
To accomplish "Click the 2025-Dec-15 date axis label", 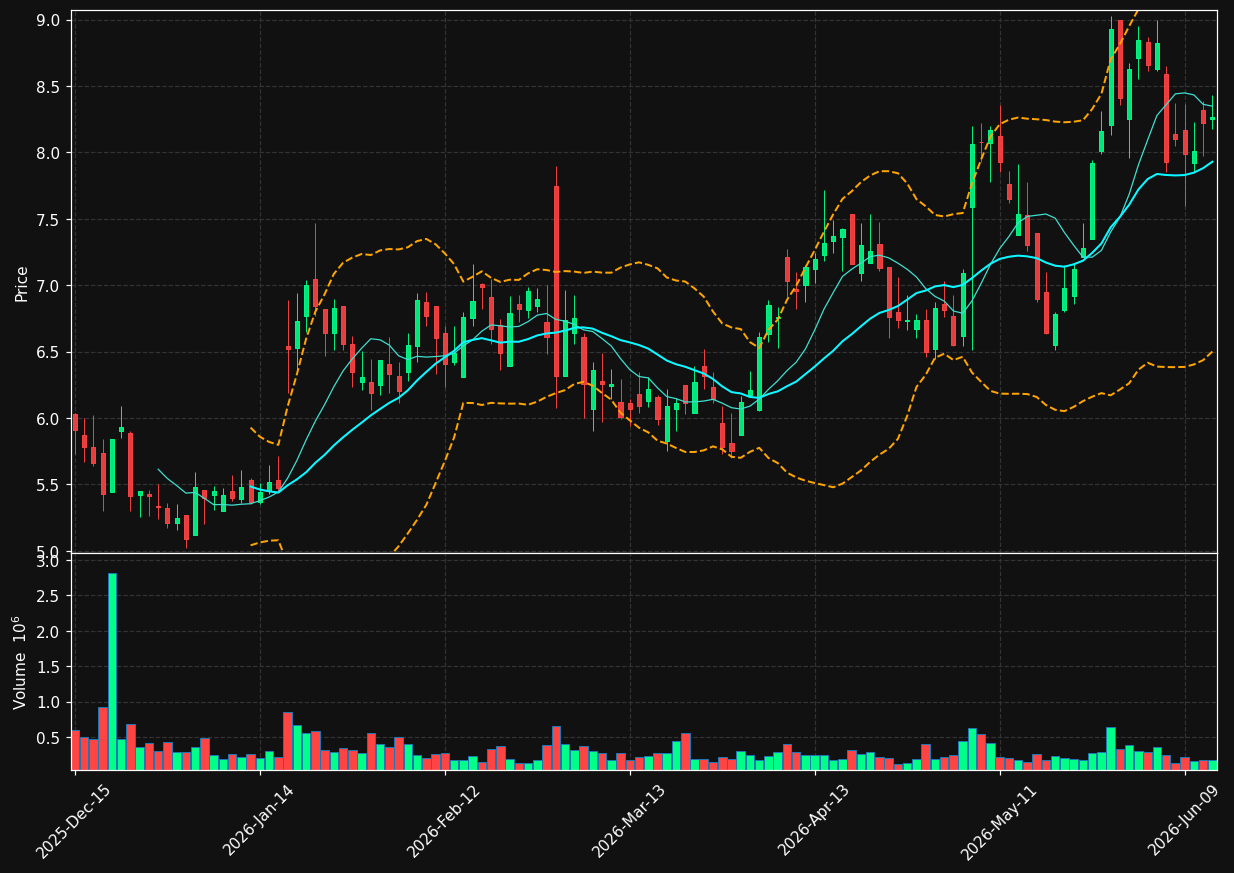I will (73, 821).
